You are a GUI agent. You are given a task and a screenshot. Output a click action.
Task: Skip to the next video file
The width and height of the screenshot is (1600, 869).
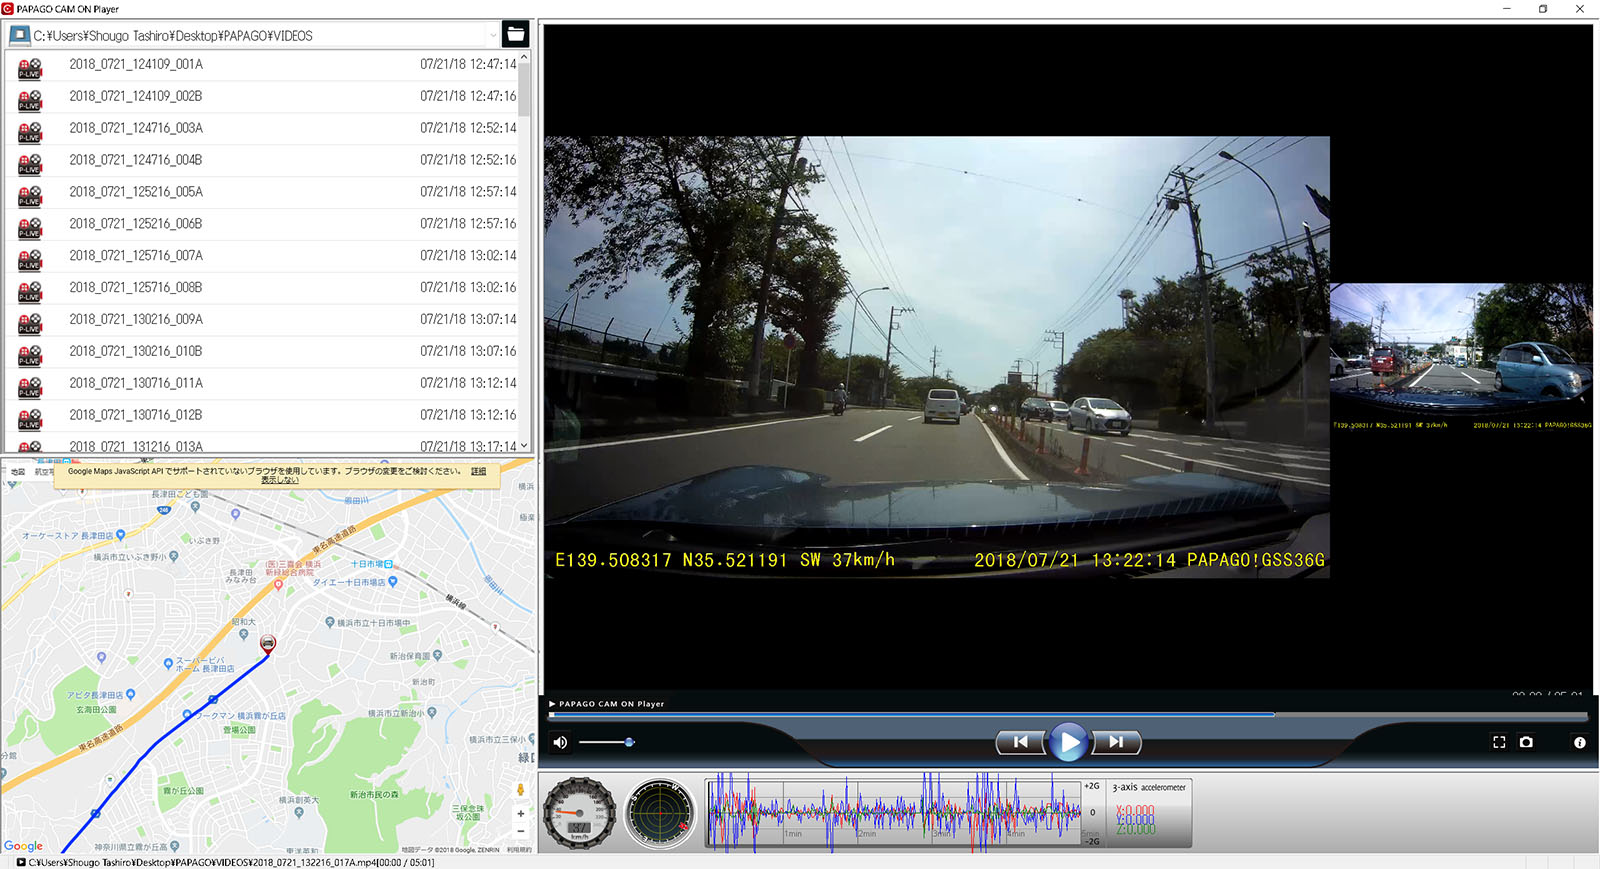[x=1116, y=742]
